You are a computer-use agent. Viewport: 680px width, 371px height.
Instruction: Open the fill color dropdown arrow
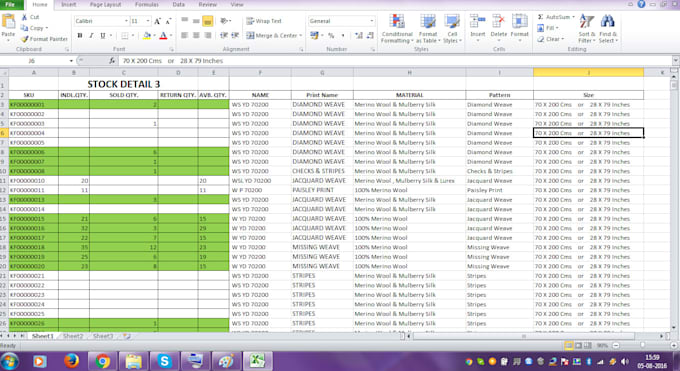tap(154, 36)
